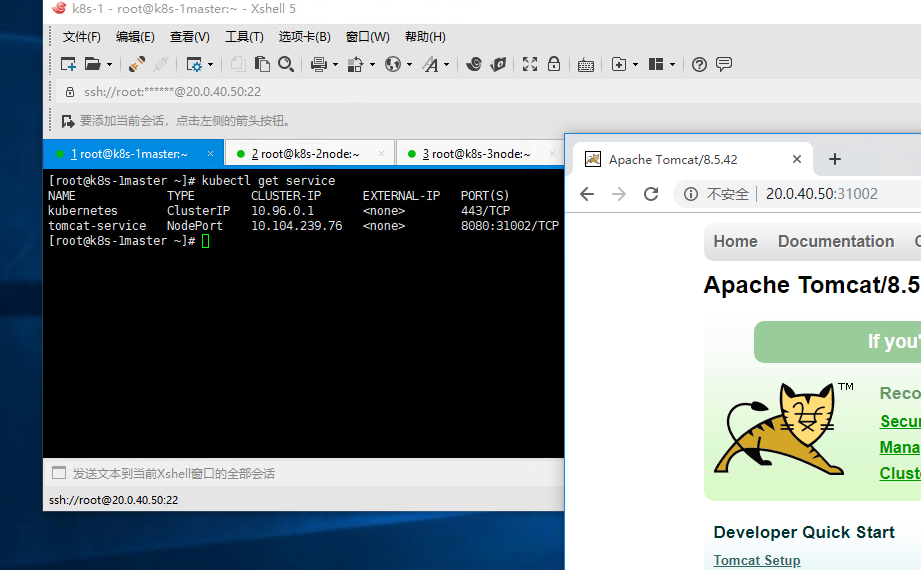Close the root@k8s-2node session tab
This screenshot has height=570, width=921.
pos(381,153)
